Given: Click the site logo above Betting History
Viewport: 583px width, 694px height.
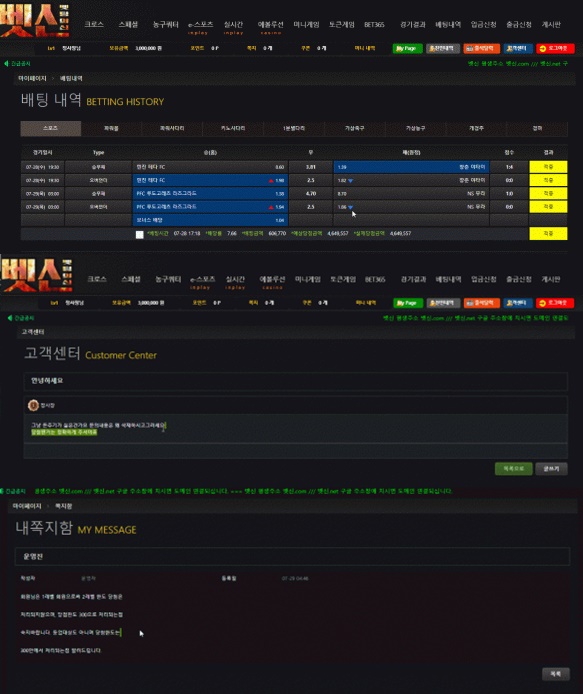Looking at the screenshot, I should point(35,20).
